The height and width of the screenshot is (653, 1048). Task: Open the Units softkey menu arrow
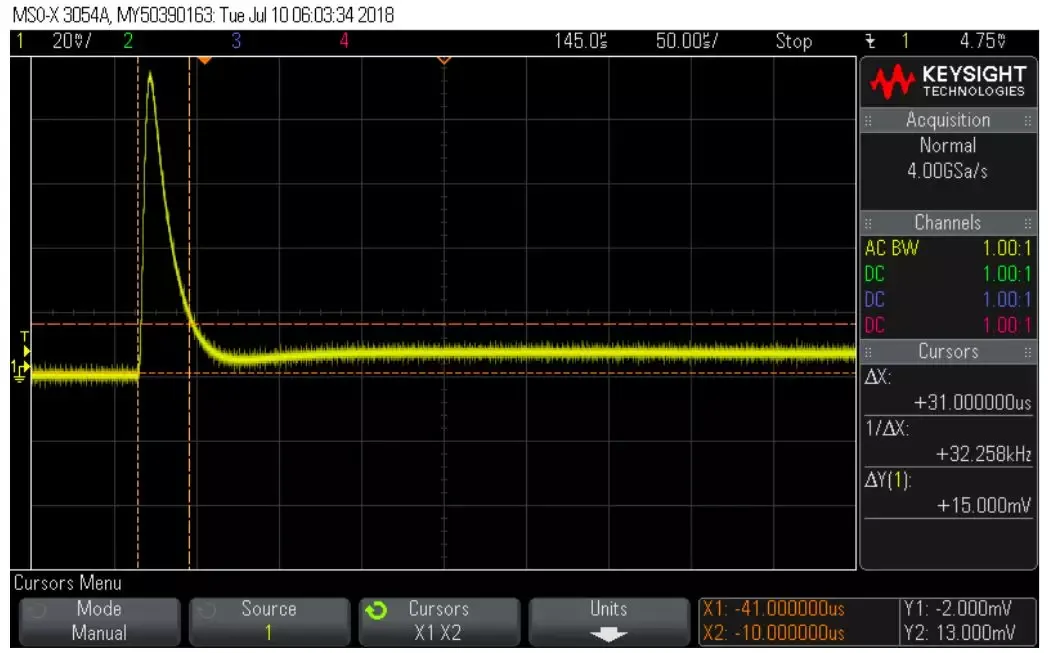(608, 633)
